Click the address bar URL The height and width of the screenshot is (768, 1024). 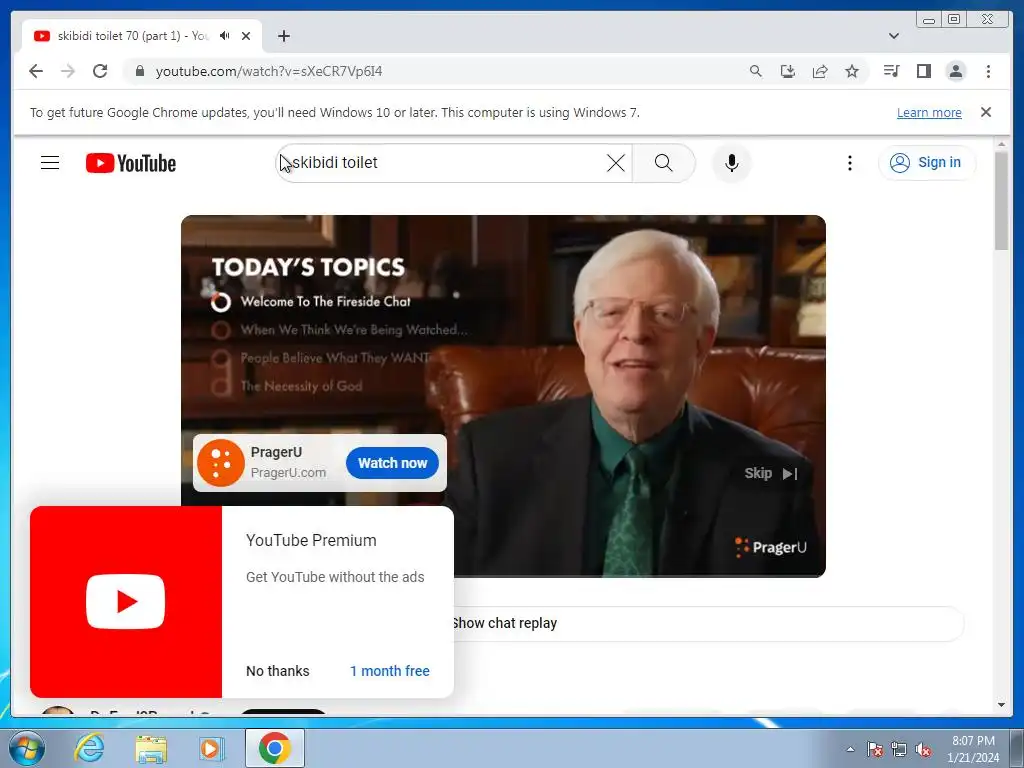268,71
